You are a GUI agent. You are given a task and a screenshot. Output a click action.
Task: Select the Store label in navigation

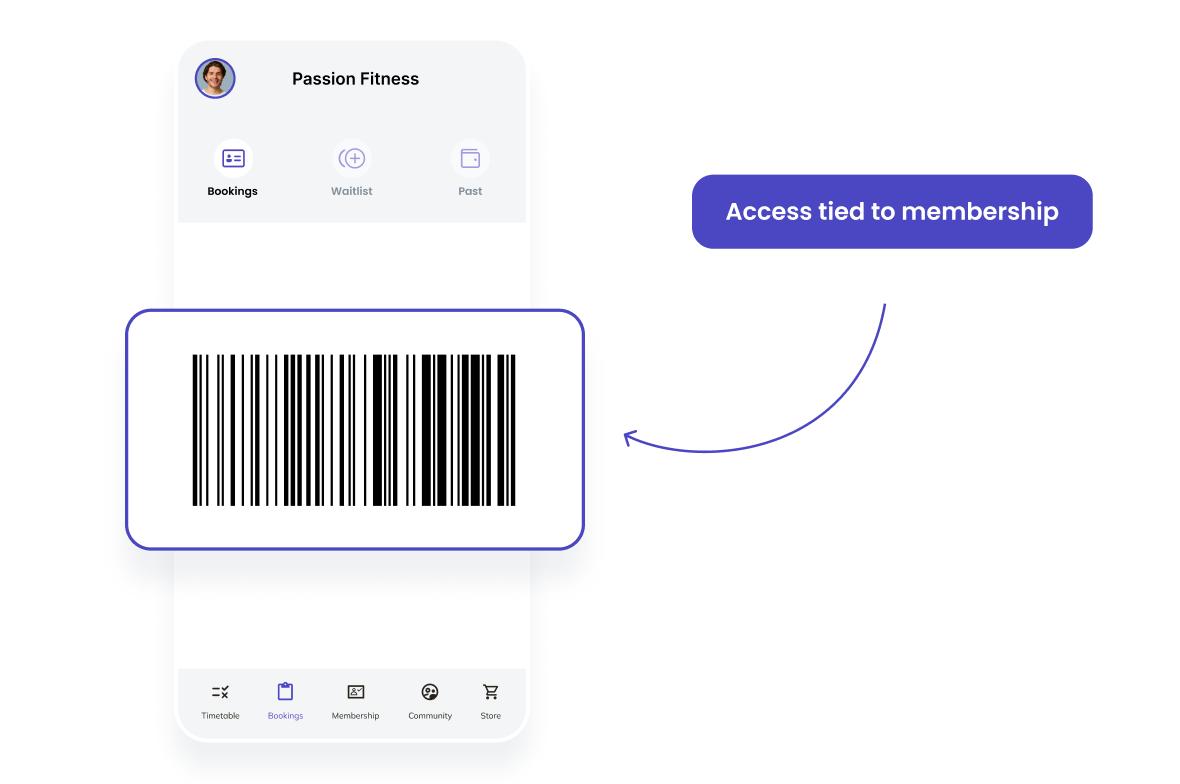pyautogui.click(x=491, y=716)
